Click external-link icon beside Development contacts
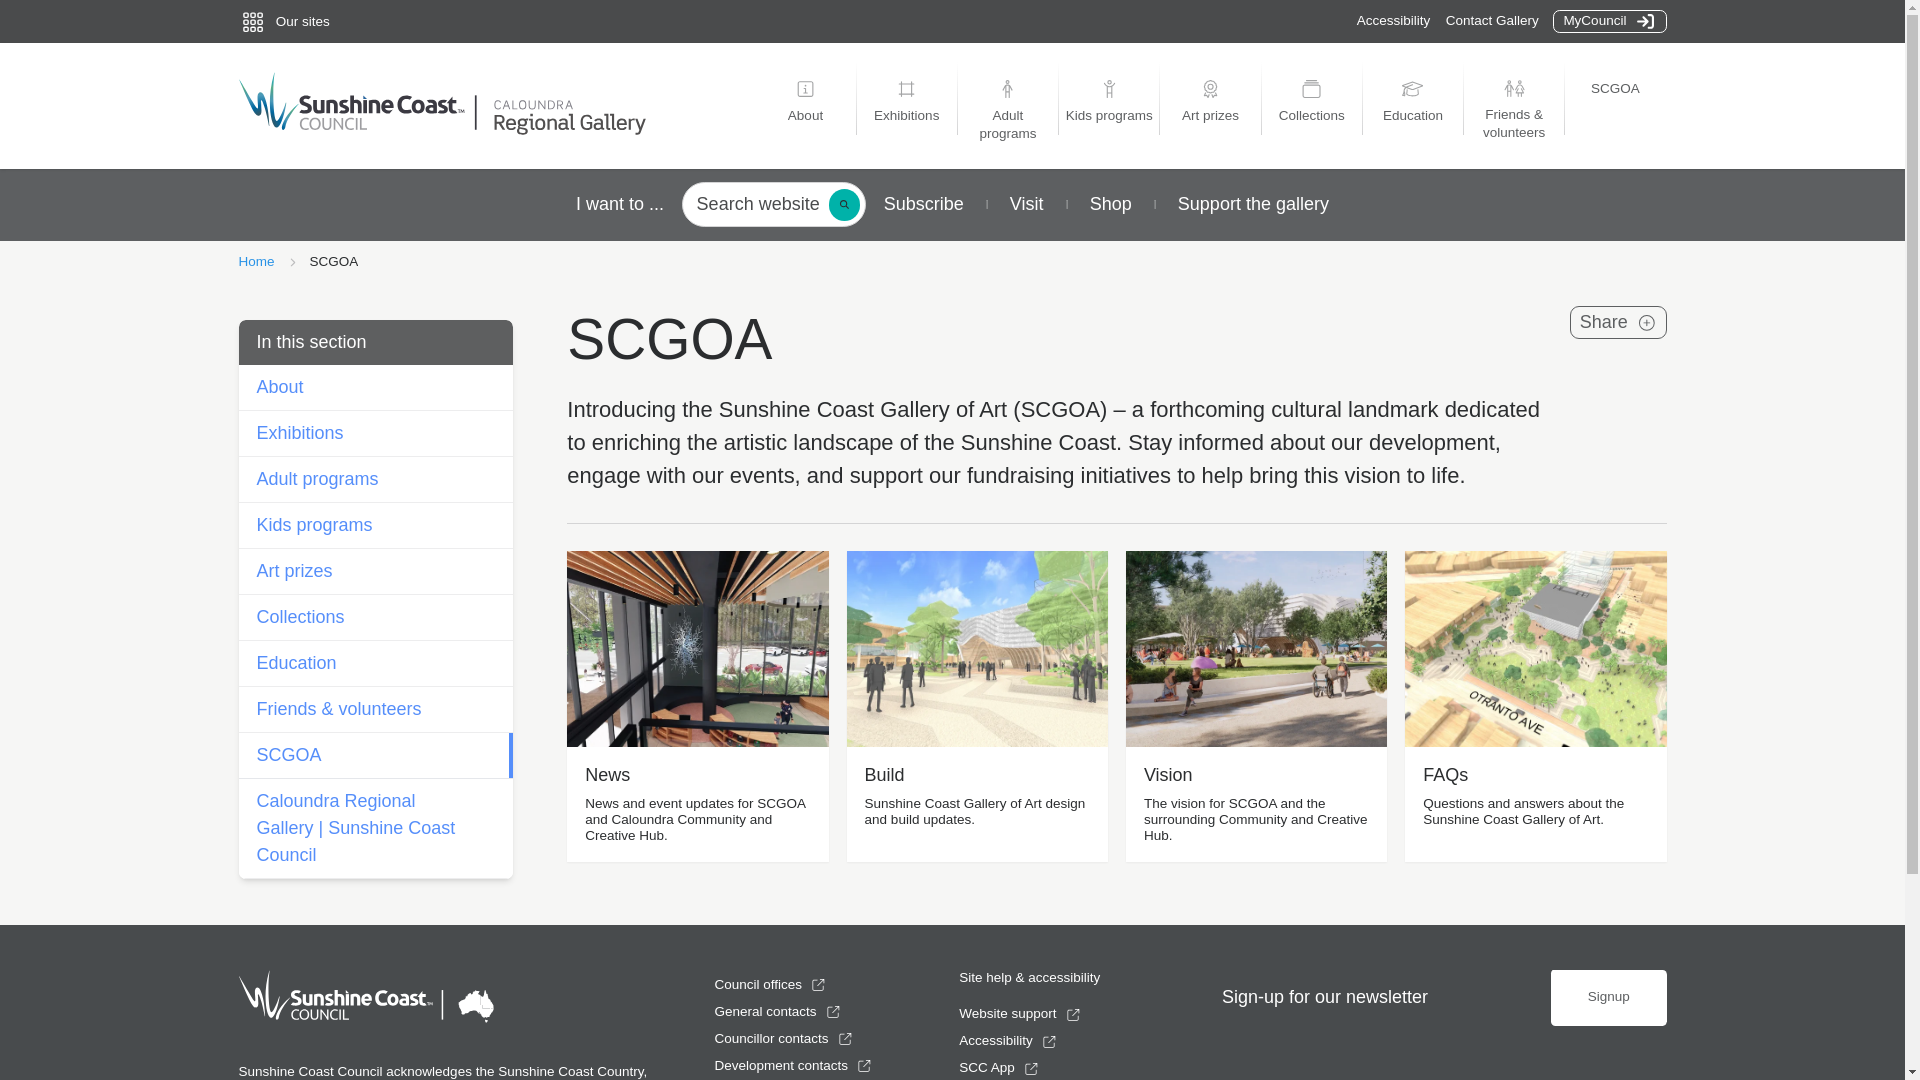 point(864,1066)
